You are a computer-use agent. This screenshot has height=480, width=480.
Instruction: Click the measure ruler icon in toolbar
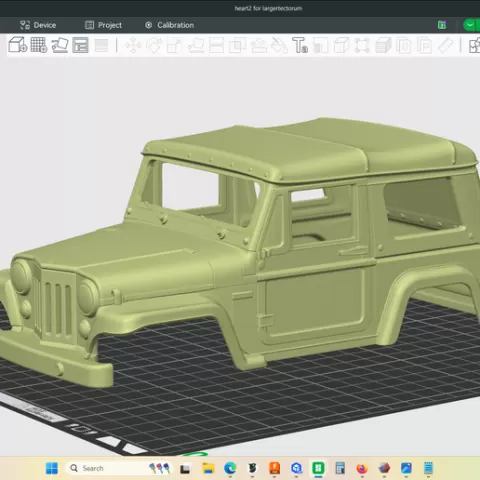coord(445,45)
